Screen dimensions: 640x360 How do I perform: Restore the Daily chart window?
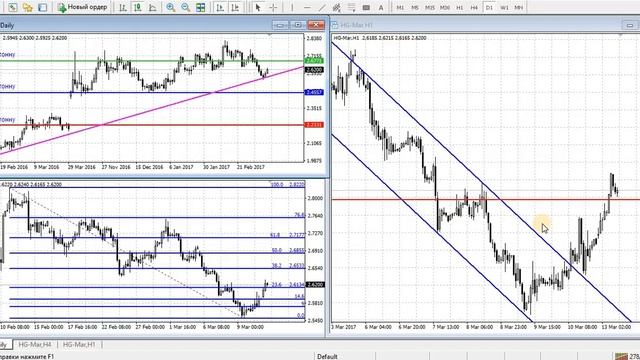[298, 25]
